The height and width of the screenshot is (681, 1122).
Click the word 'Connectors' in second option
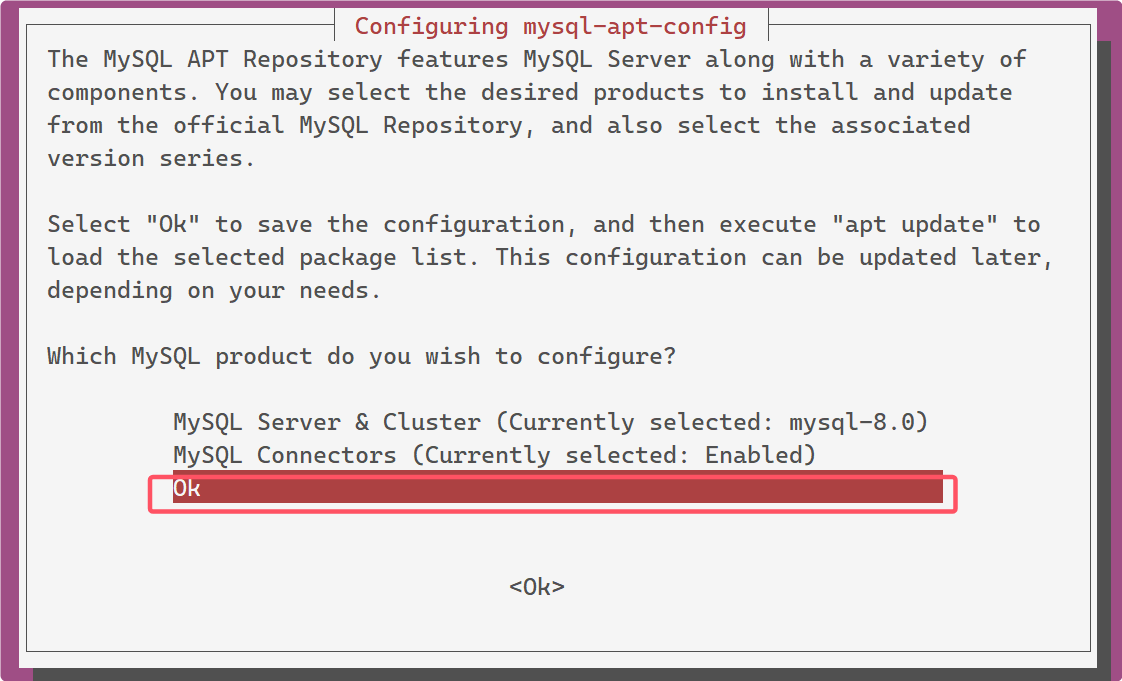[326, 455]
